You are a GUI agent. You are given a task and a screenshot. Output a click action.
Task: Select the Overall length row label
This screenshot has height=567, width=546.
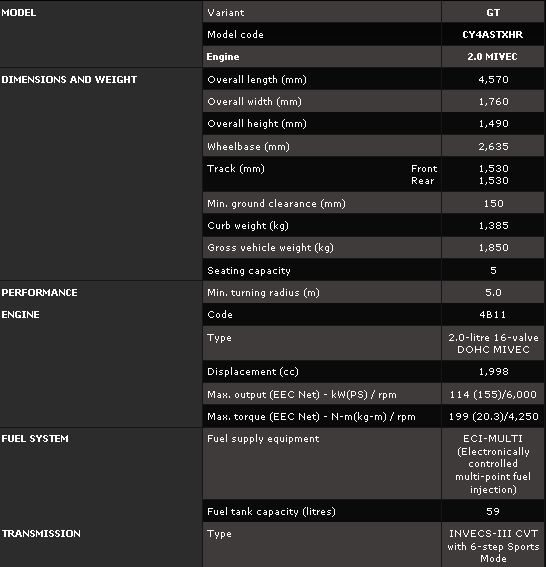(257, 80)
